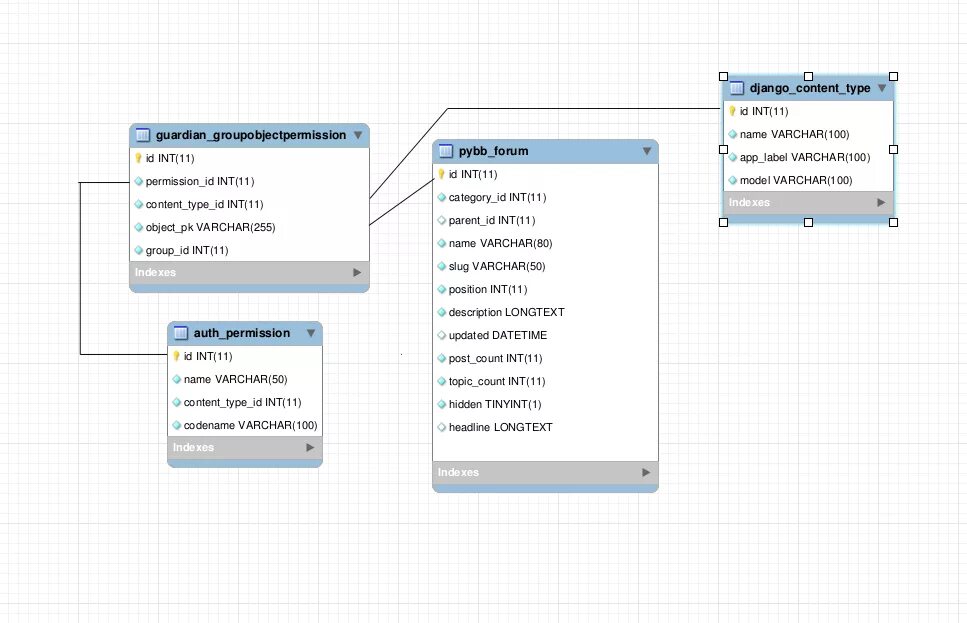
Task: Click top-left selection handle of django_content_type
Action: pyautogui.click(x=723, y=76)
